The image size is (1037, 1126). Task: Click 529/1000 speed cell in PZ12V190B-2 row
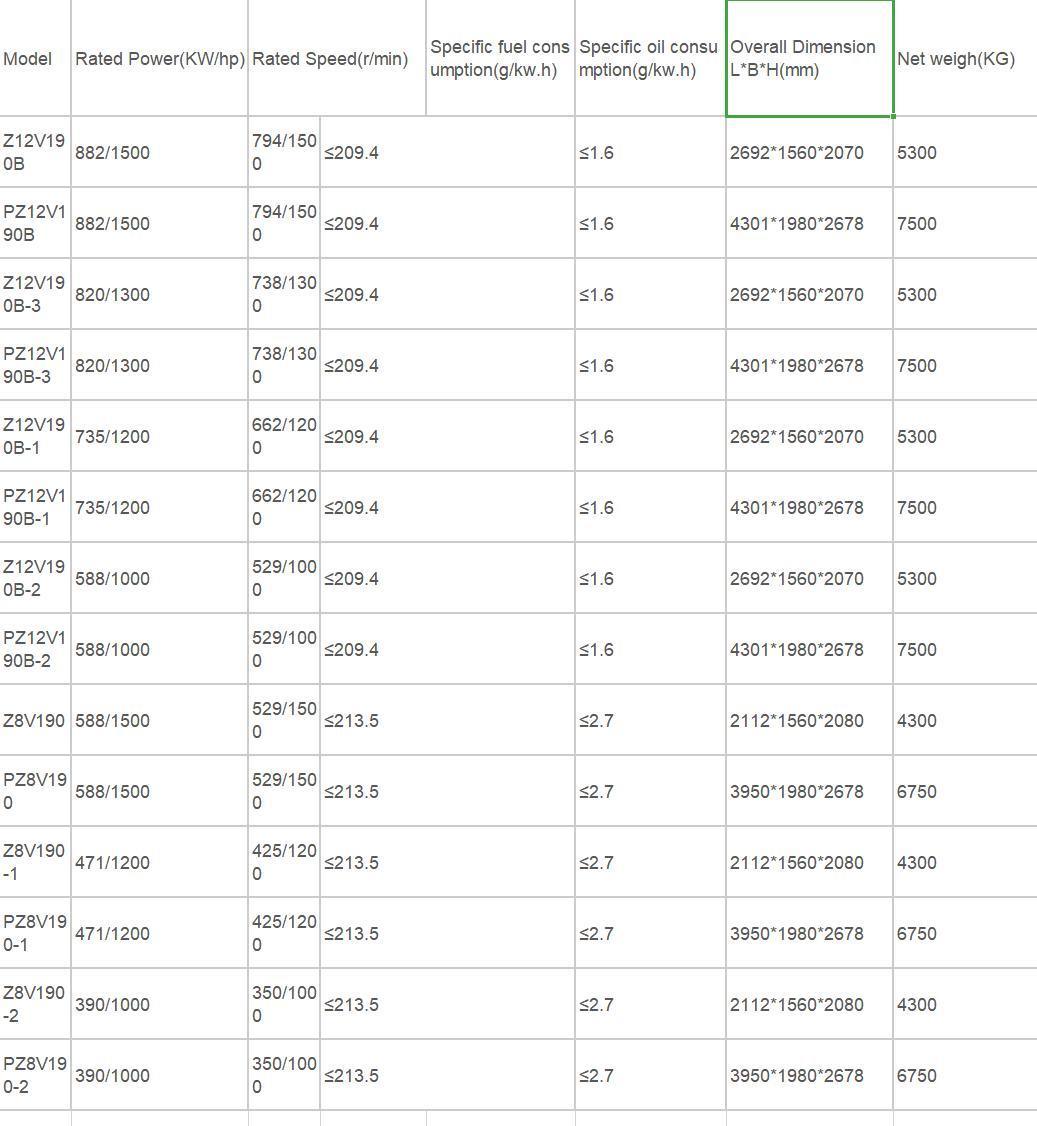coord(284,649)
